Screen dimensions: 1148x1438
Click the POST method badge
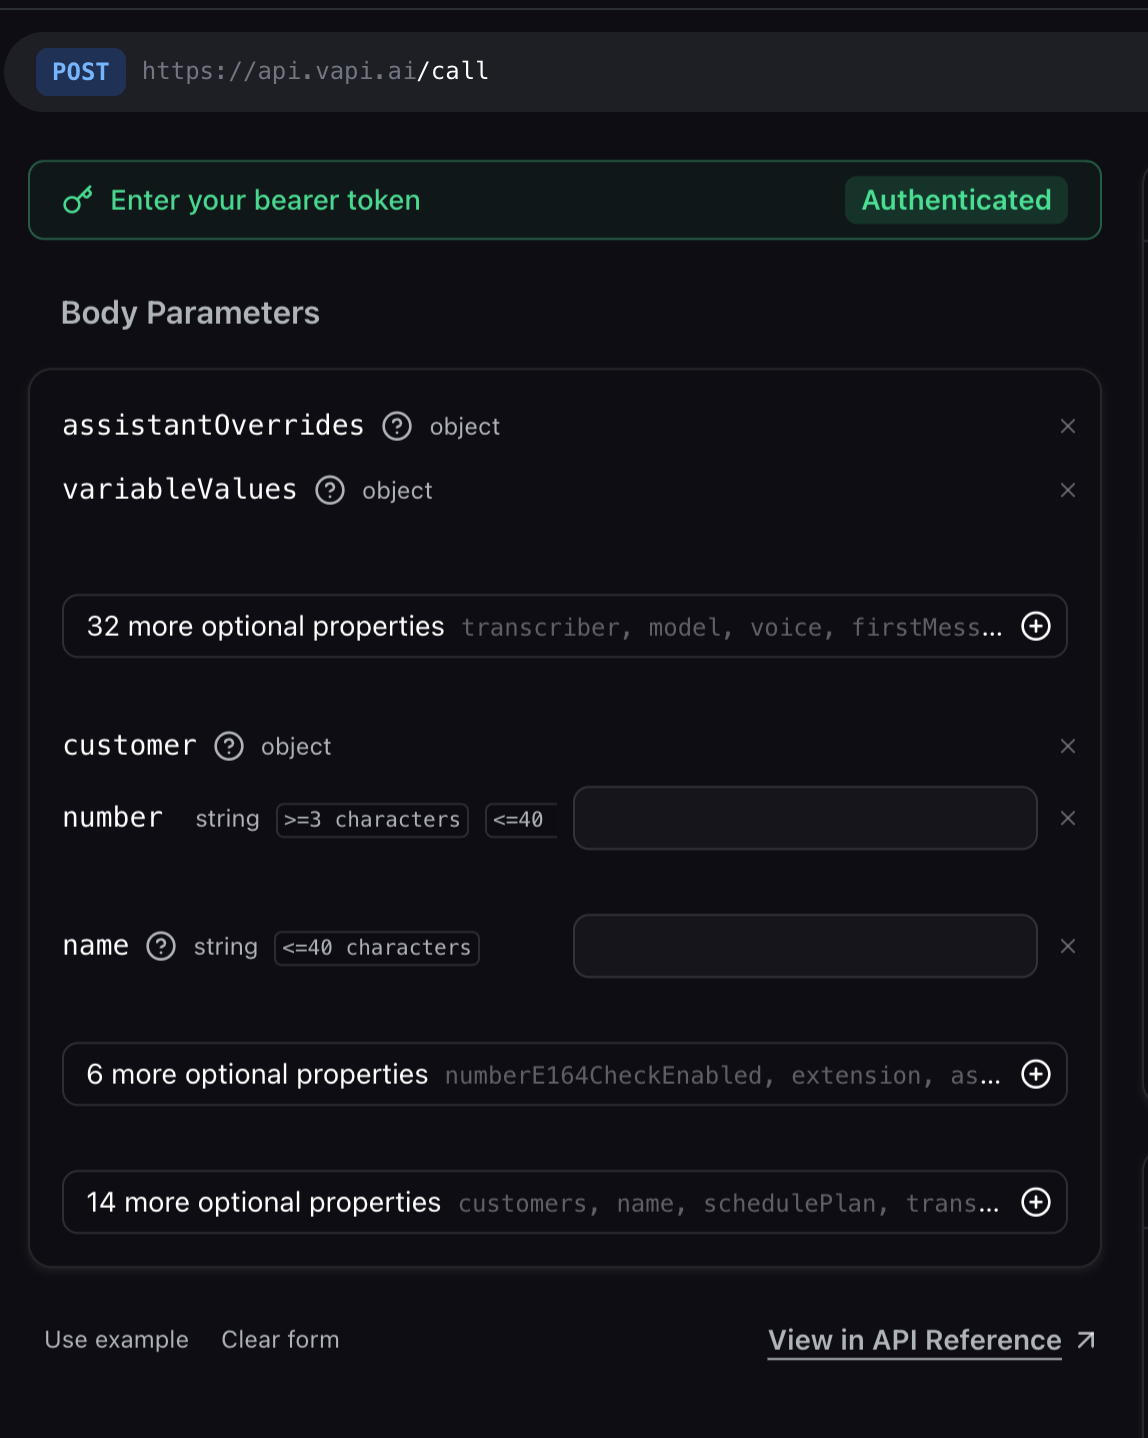(81, 72)
